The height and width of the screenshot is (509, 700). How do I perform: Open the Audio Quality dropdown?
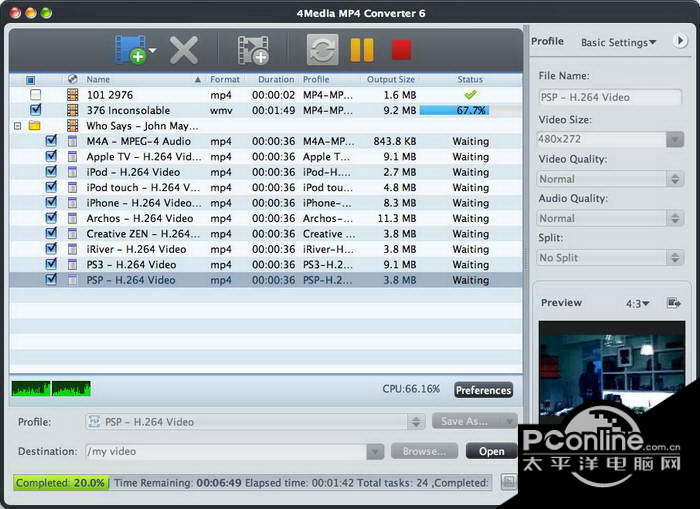[610, 218]
